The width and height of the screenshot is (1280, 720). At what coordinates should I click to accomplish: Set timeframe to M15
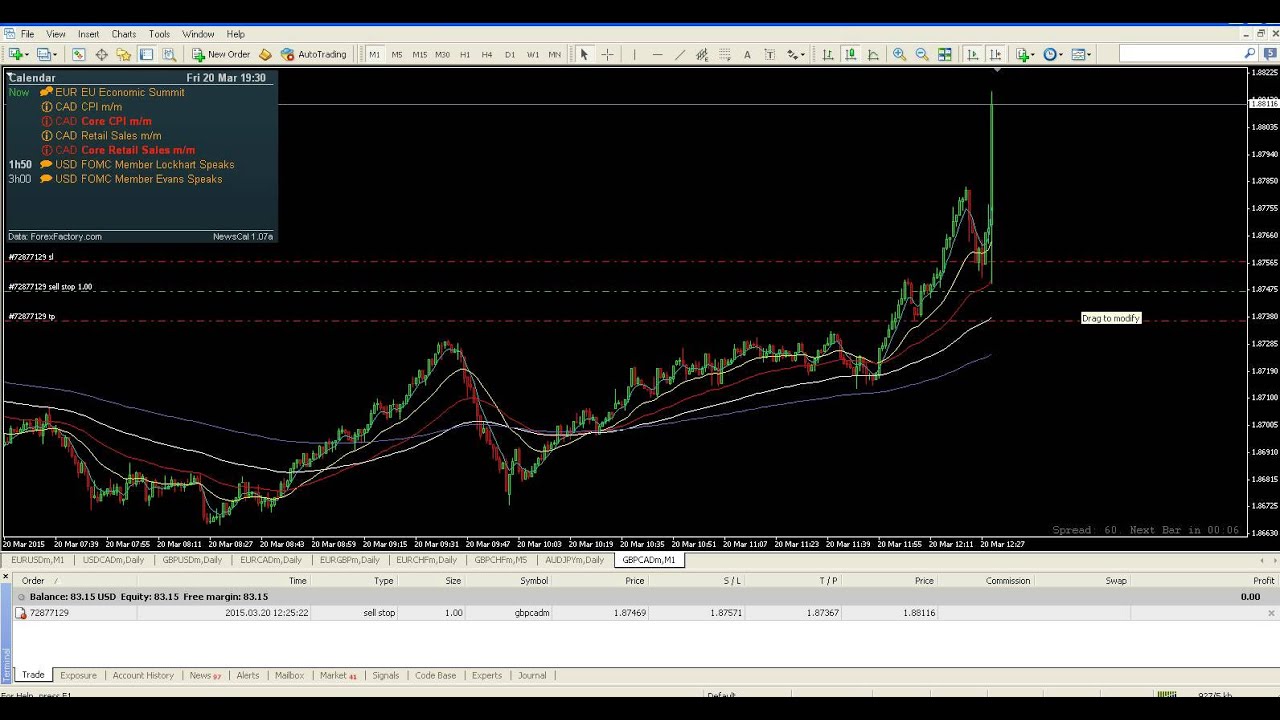pyautogui.click(x=419, y=54)
